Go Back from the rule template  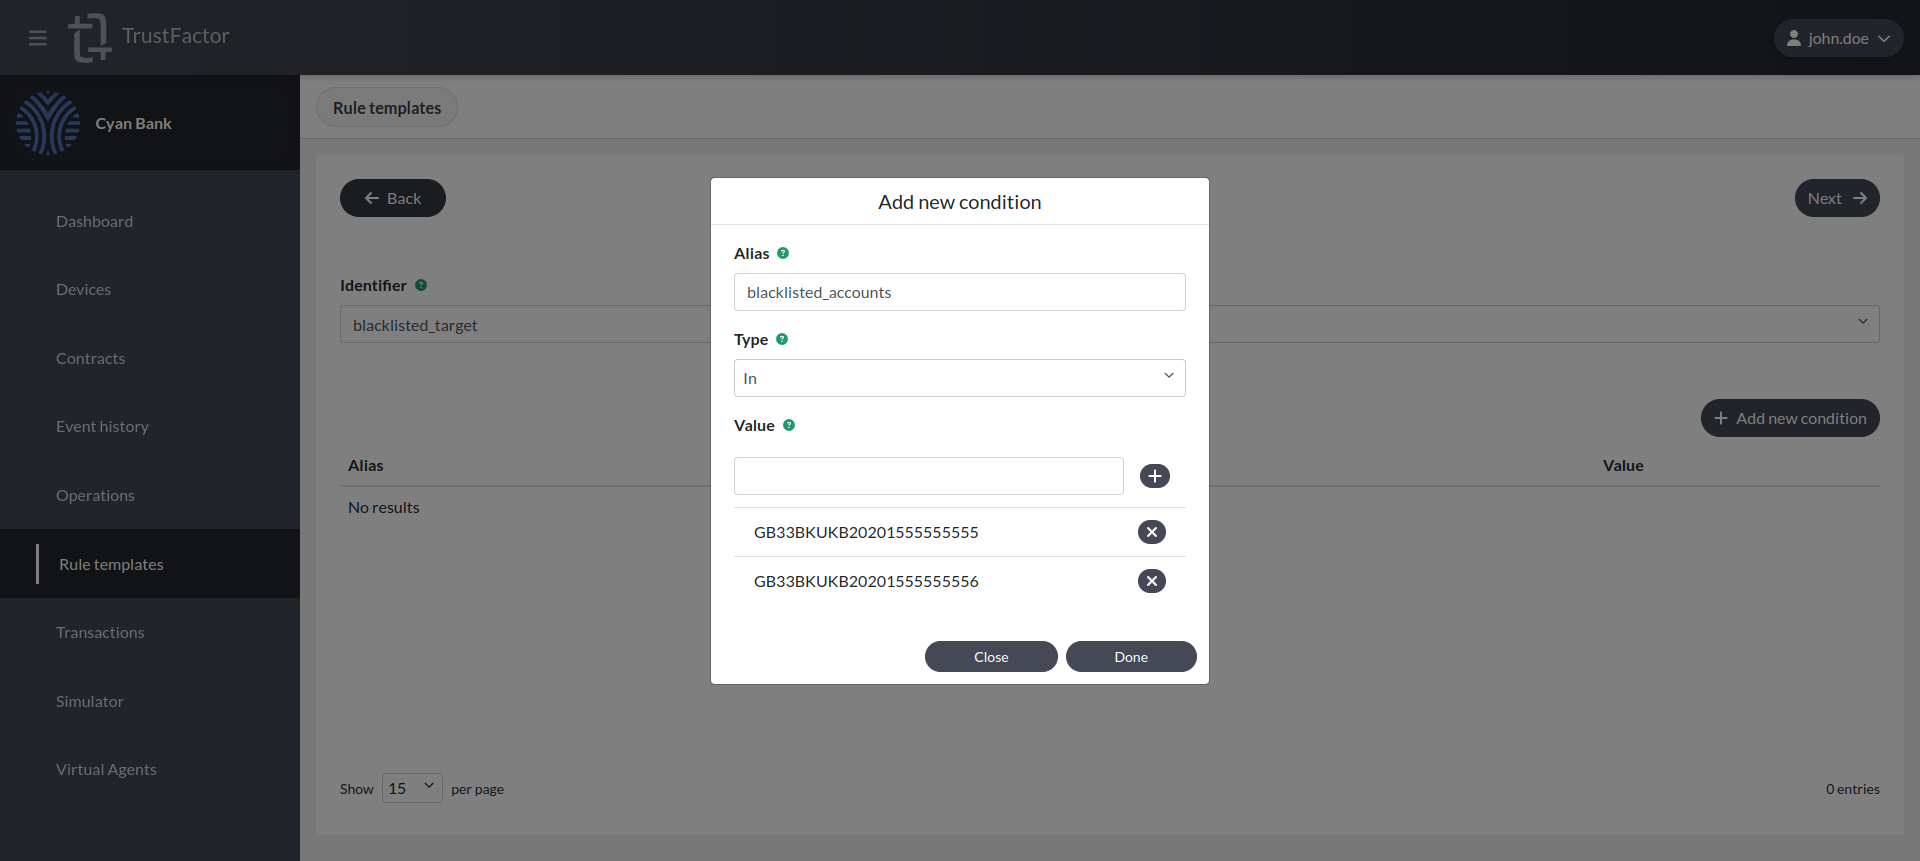(x=393, y=198)
